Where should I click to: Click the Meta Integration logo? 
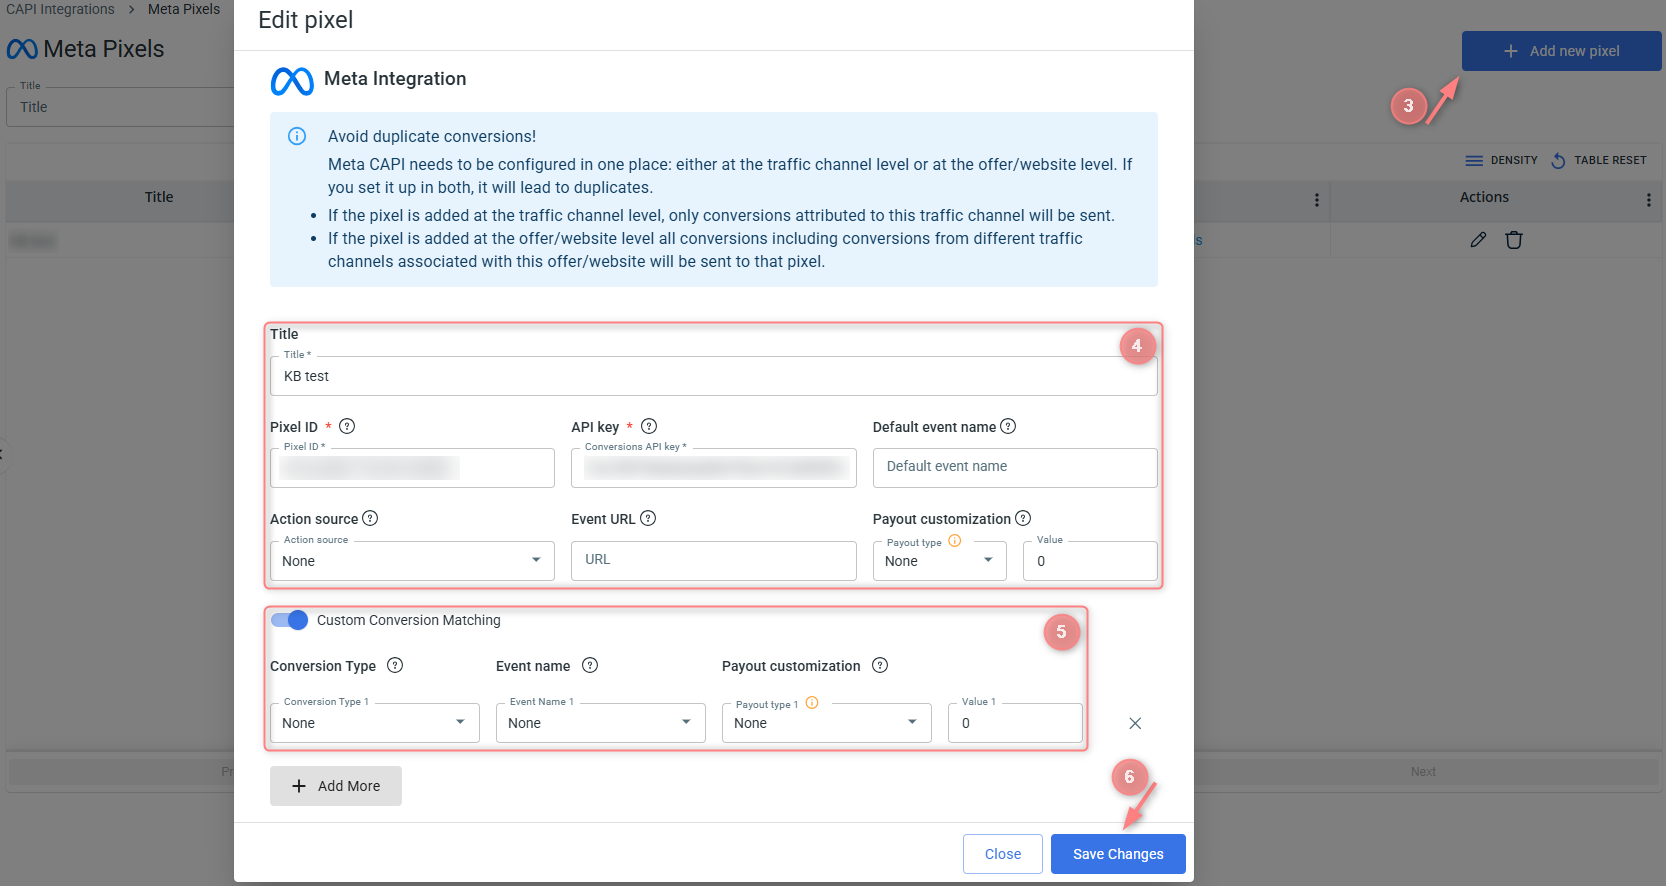pos(292,81)
